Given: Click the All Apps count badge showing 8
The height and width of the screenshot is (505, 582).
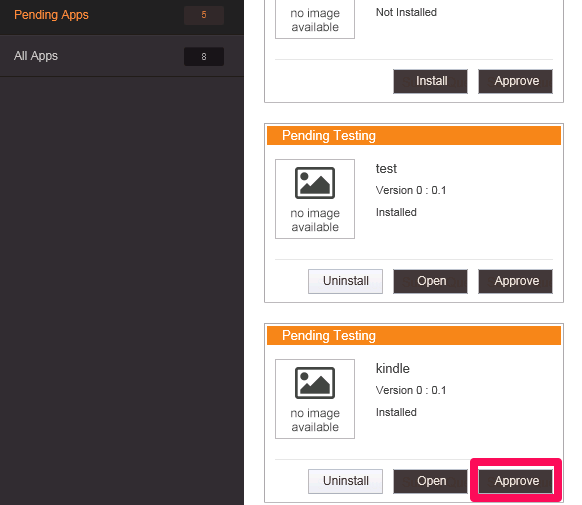Looking at the screenshot, I should pos(204,56).
